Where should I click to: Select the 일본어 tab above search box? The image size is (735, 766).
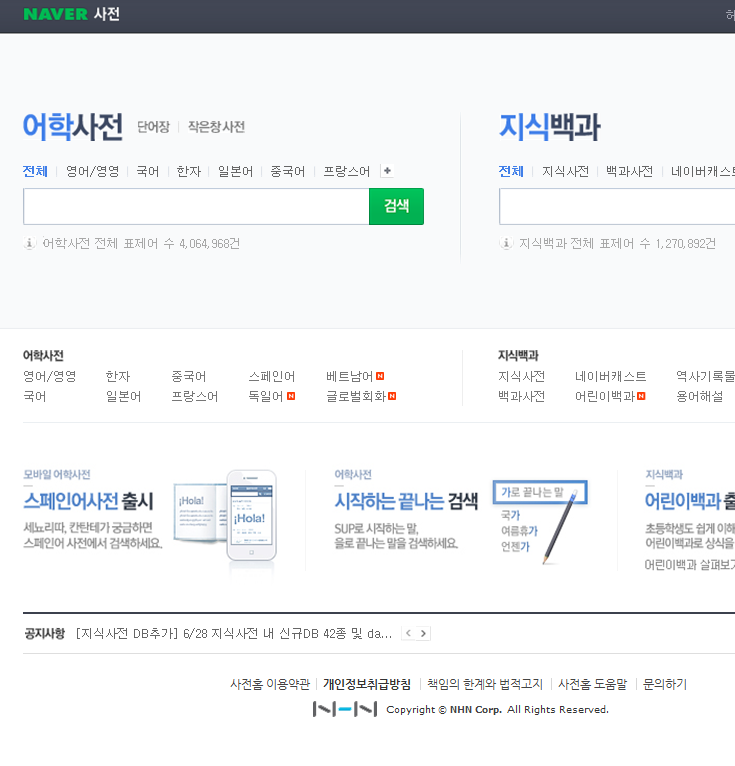[235, 171]
